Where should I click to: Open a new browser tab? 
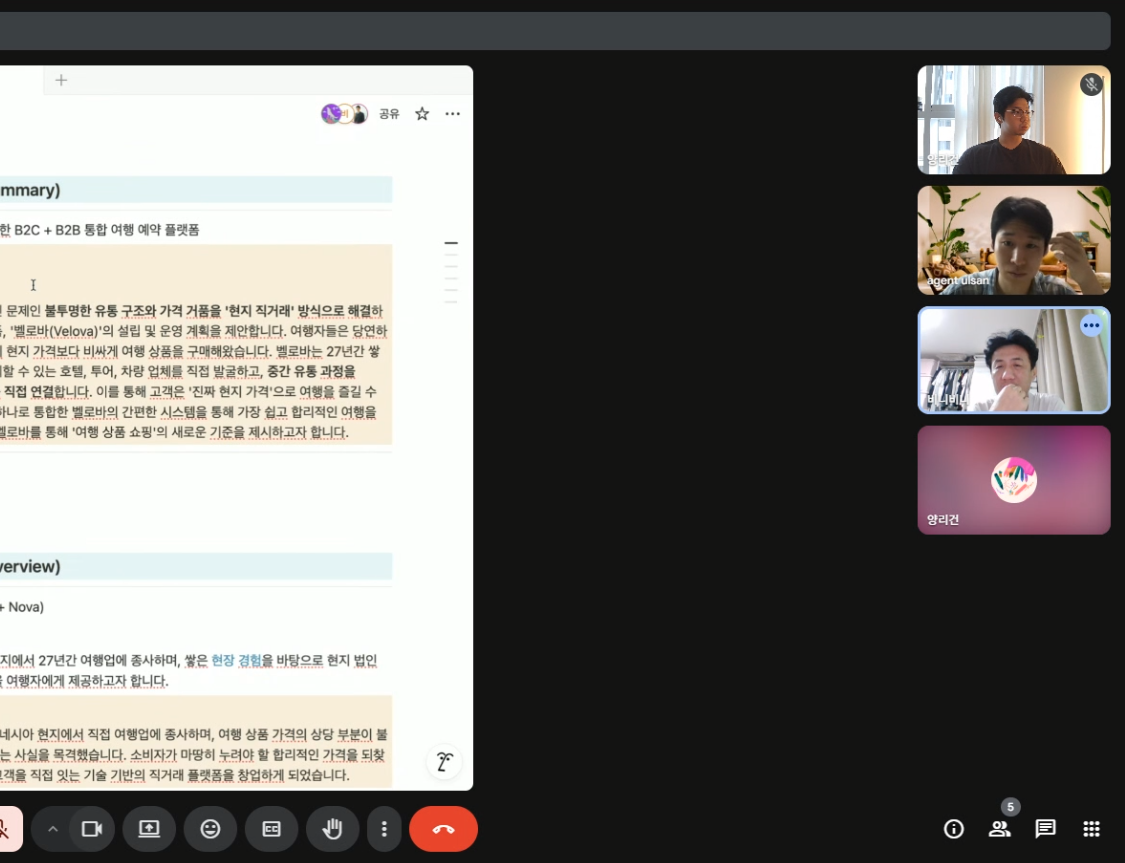pyautogui.click(x=61, y=79)
